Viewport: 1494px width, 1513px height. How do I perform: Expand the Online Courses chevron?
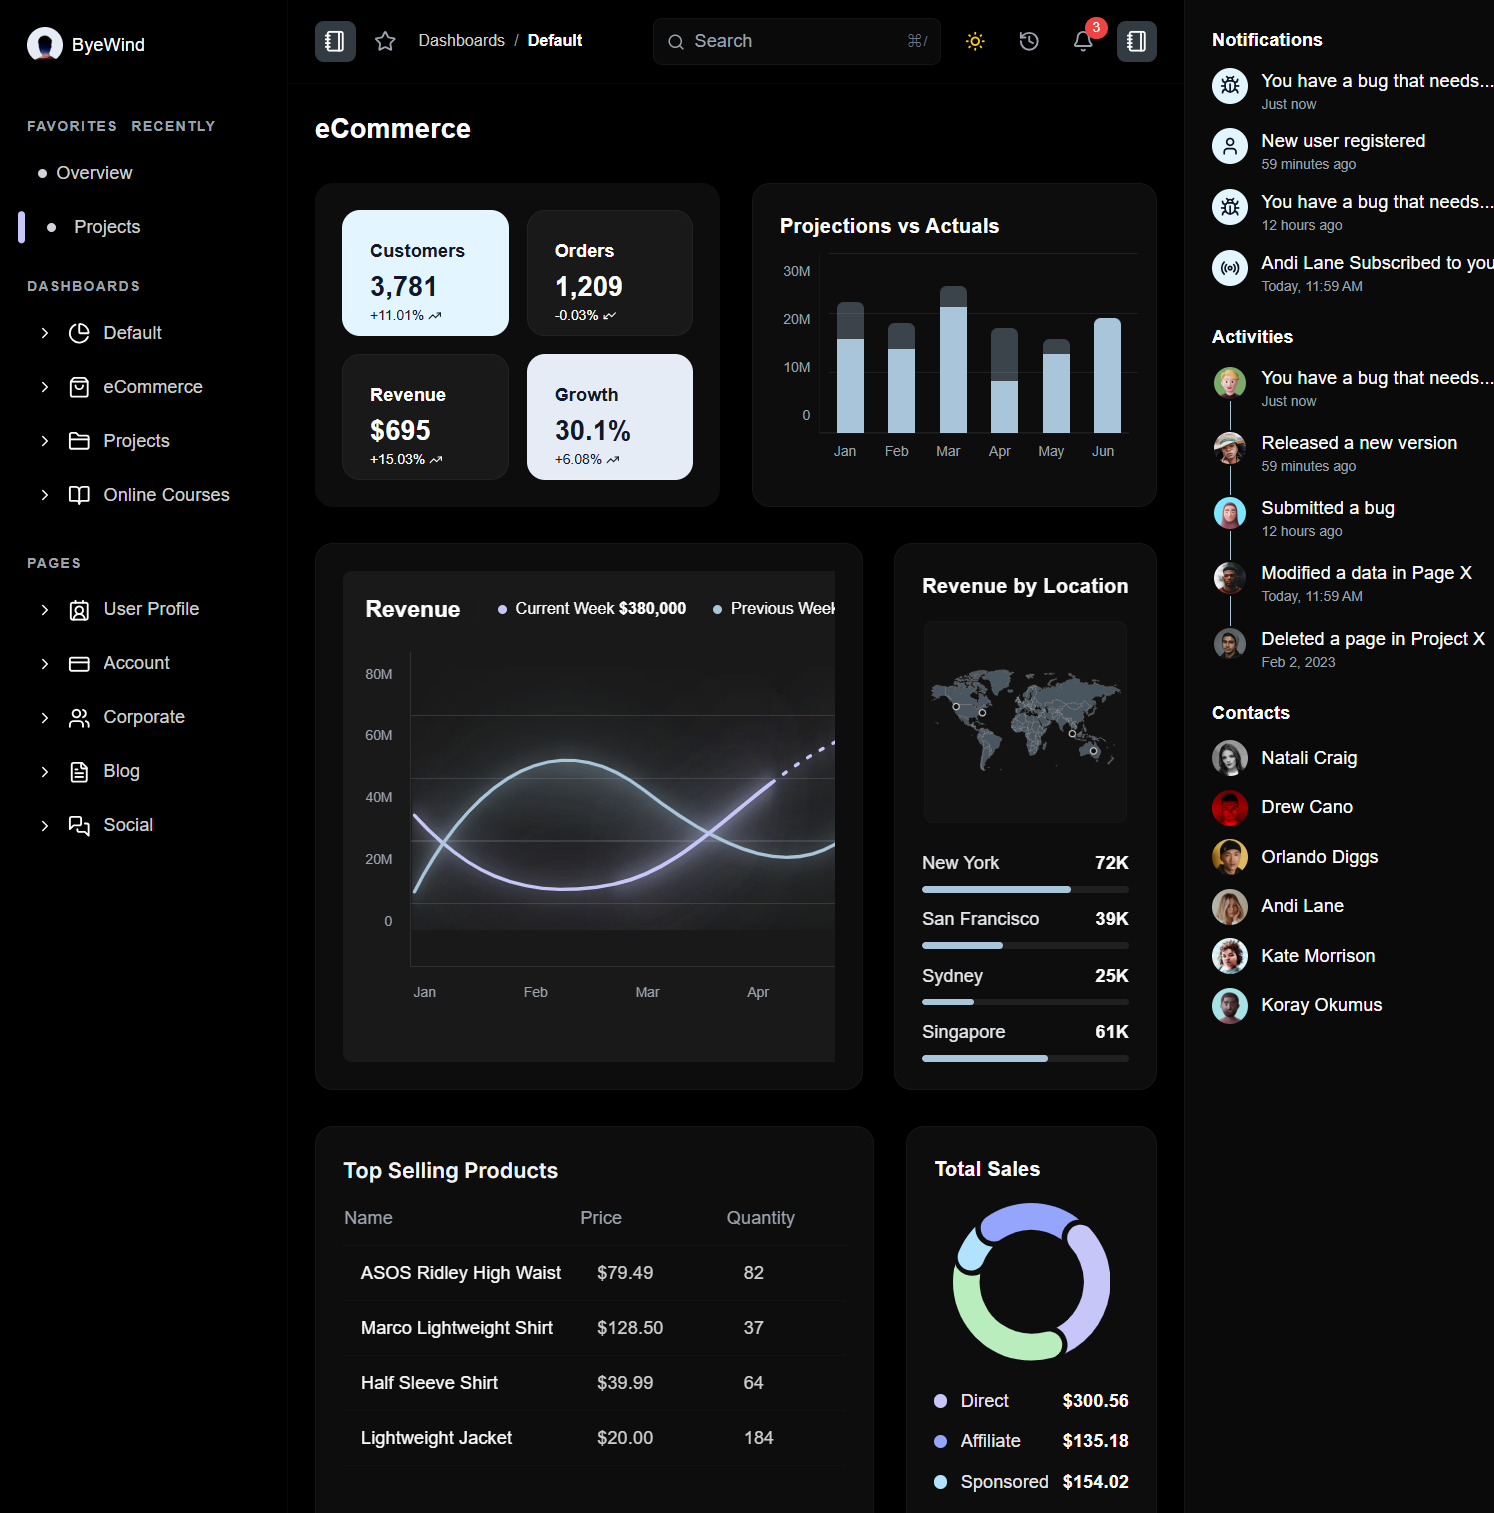click(x=45, y=495)
